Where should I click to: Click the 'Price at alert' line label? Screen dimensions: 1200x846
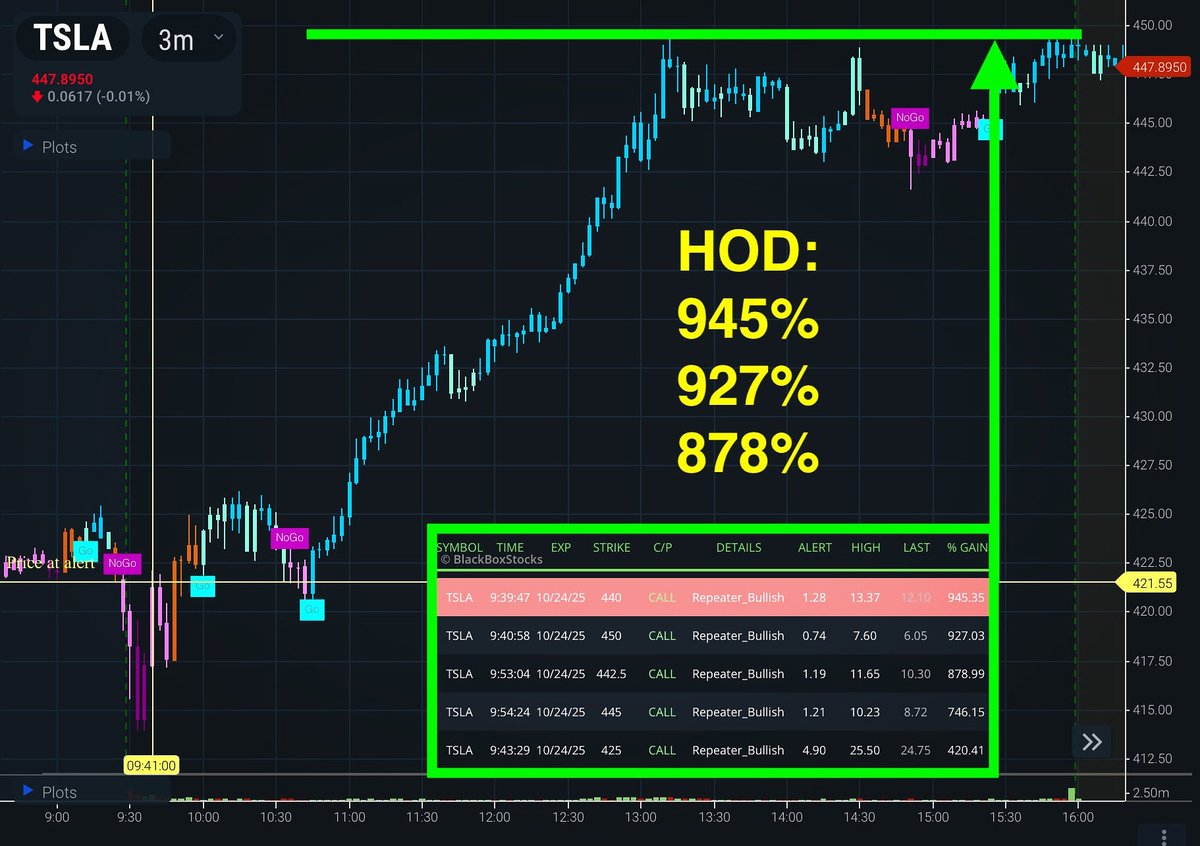click(x=50, y=563)
